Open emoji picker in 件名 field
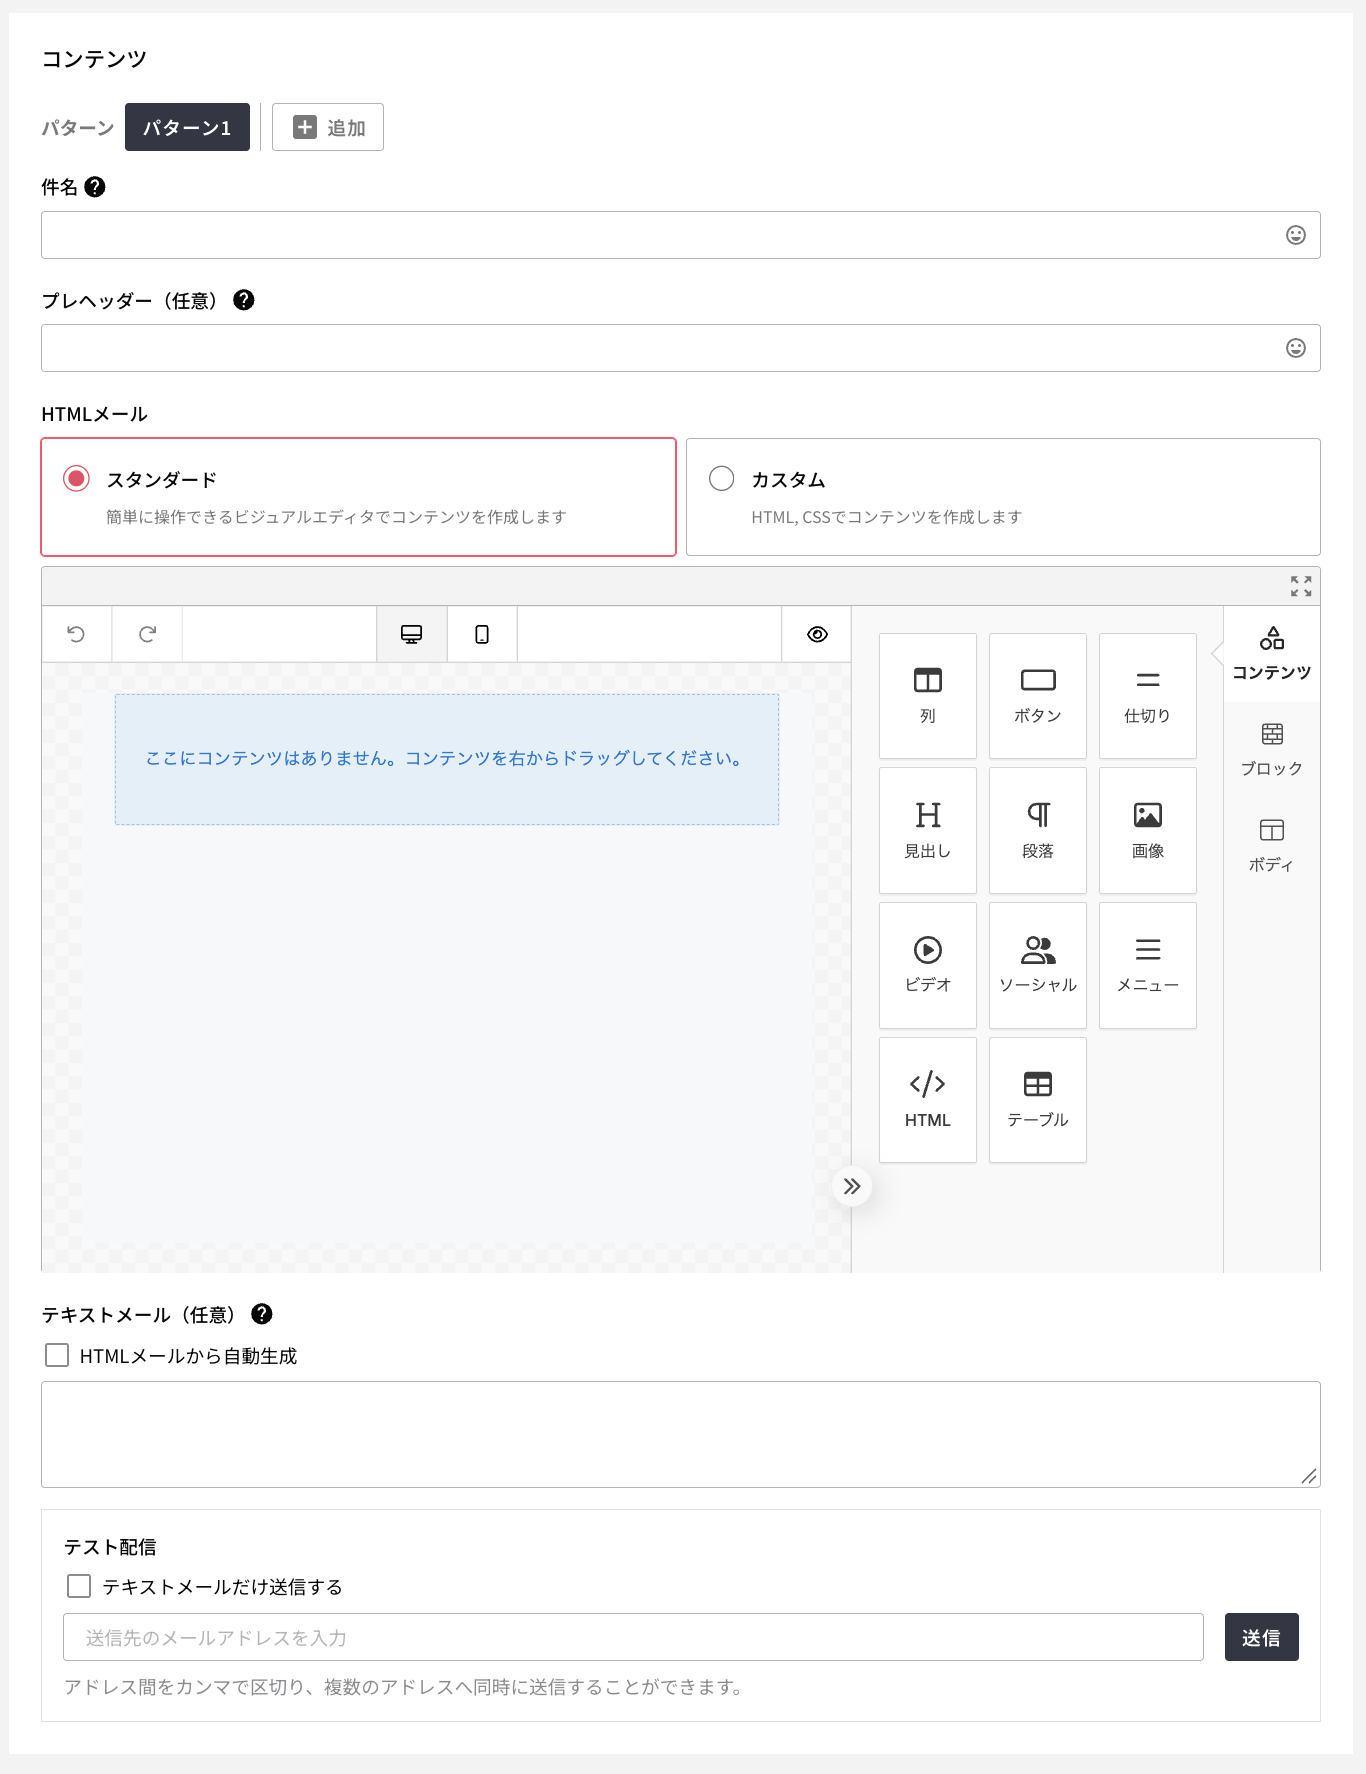 click(1295, 235)
